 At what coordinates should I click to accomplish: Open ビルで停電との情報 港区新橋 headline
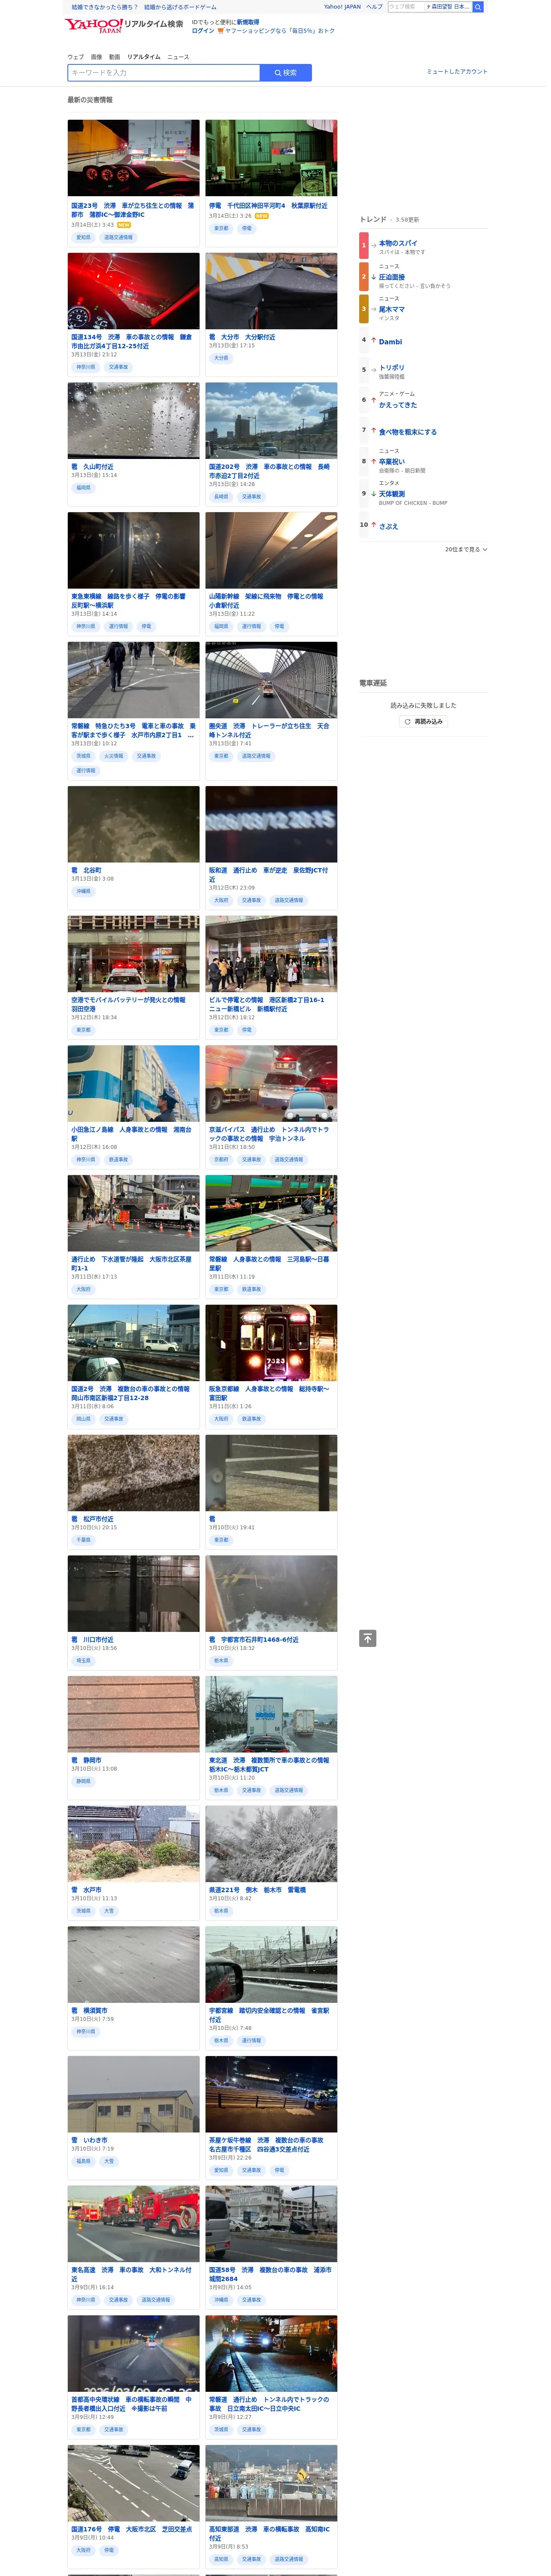point(268,1005)
